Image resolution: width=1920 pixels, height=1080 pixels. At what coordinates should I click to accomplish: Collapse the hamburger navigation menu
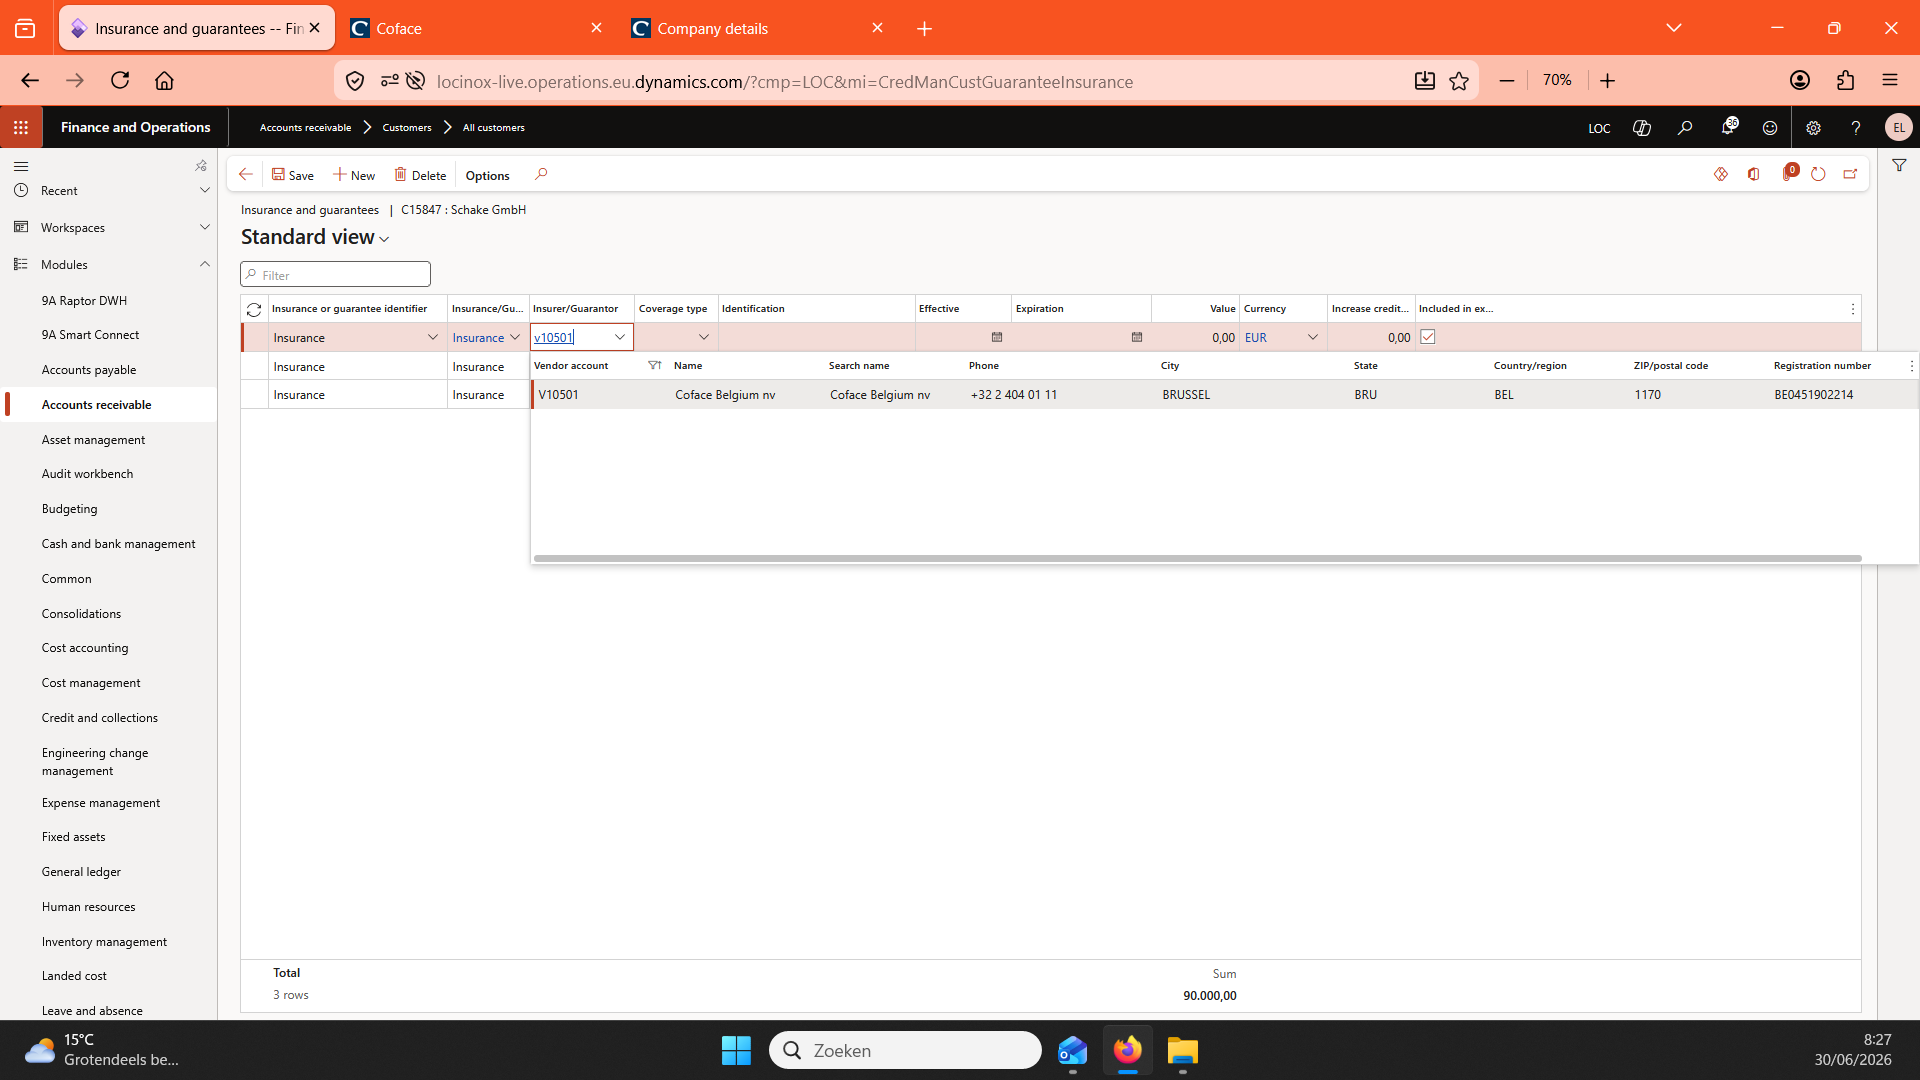point(21,166)
